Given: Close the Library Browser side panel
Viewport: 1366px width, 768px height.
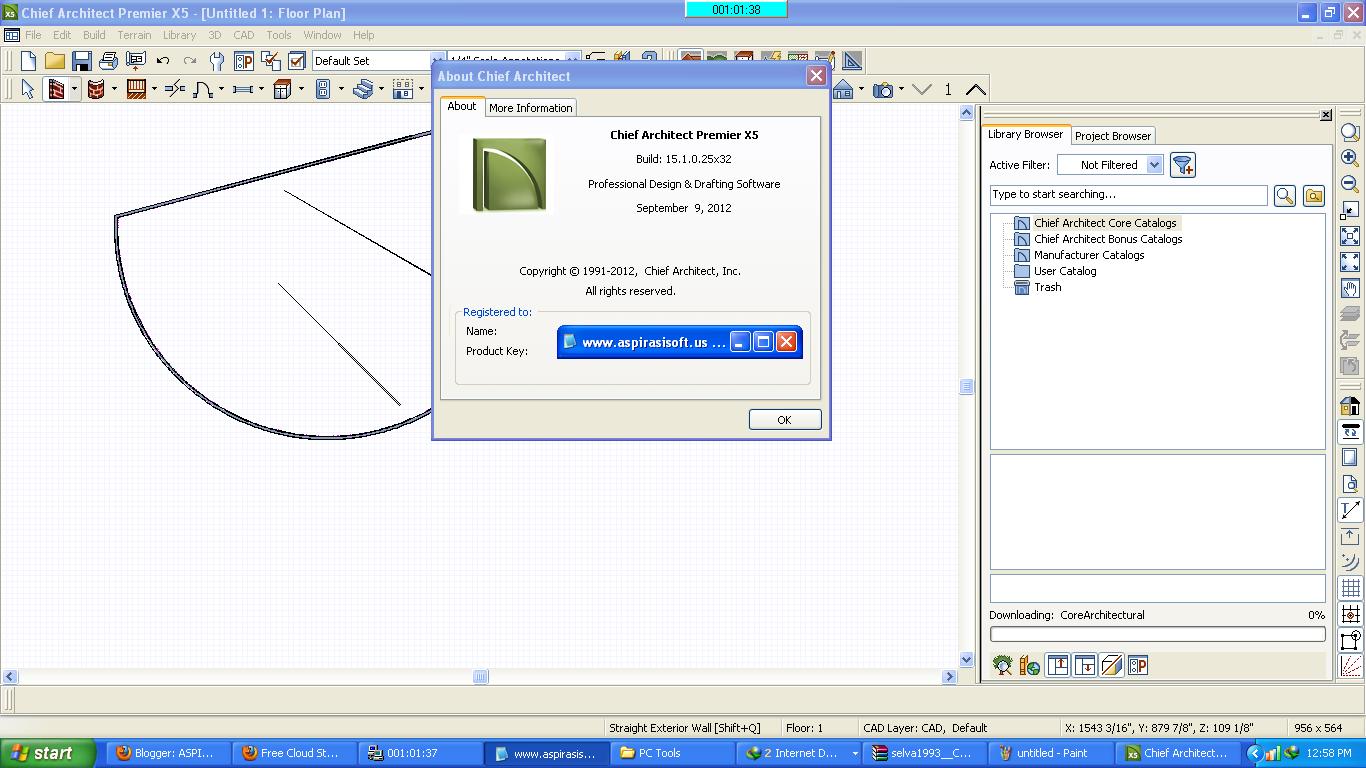Looking at the screenshot, I should click(x=1326, y=115).
